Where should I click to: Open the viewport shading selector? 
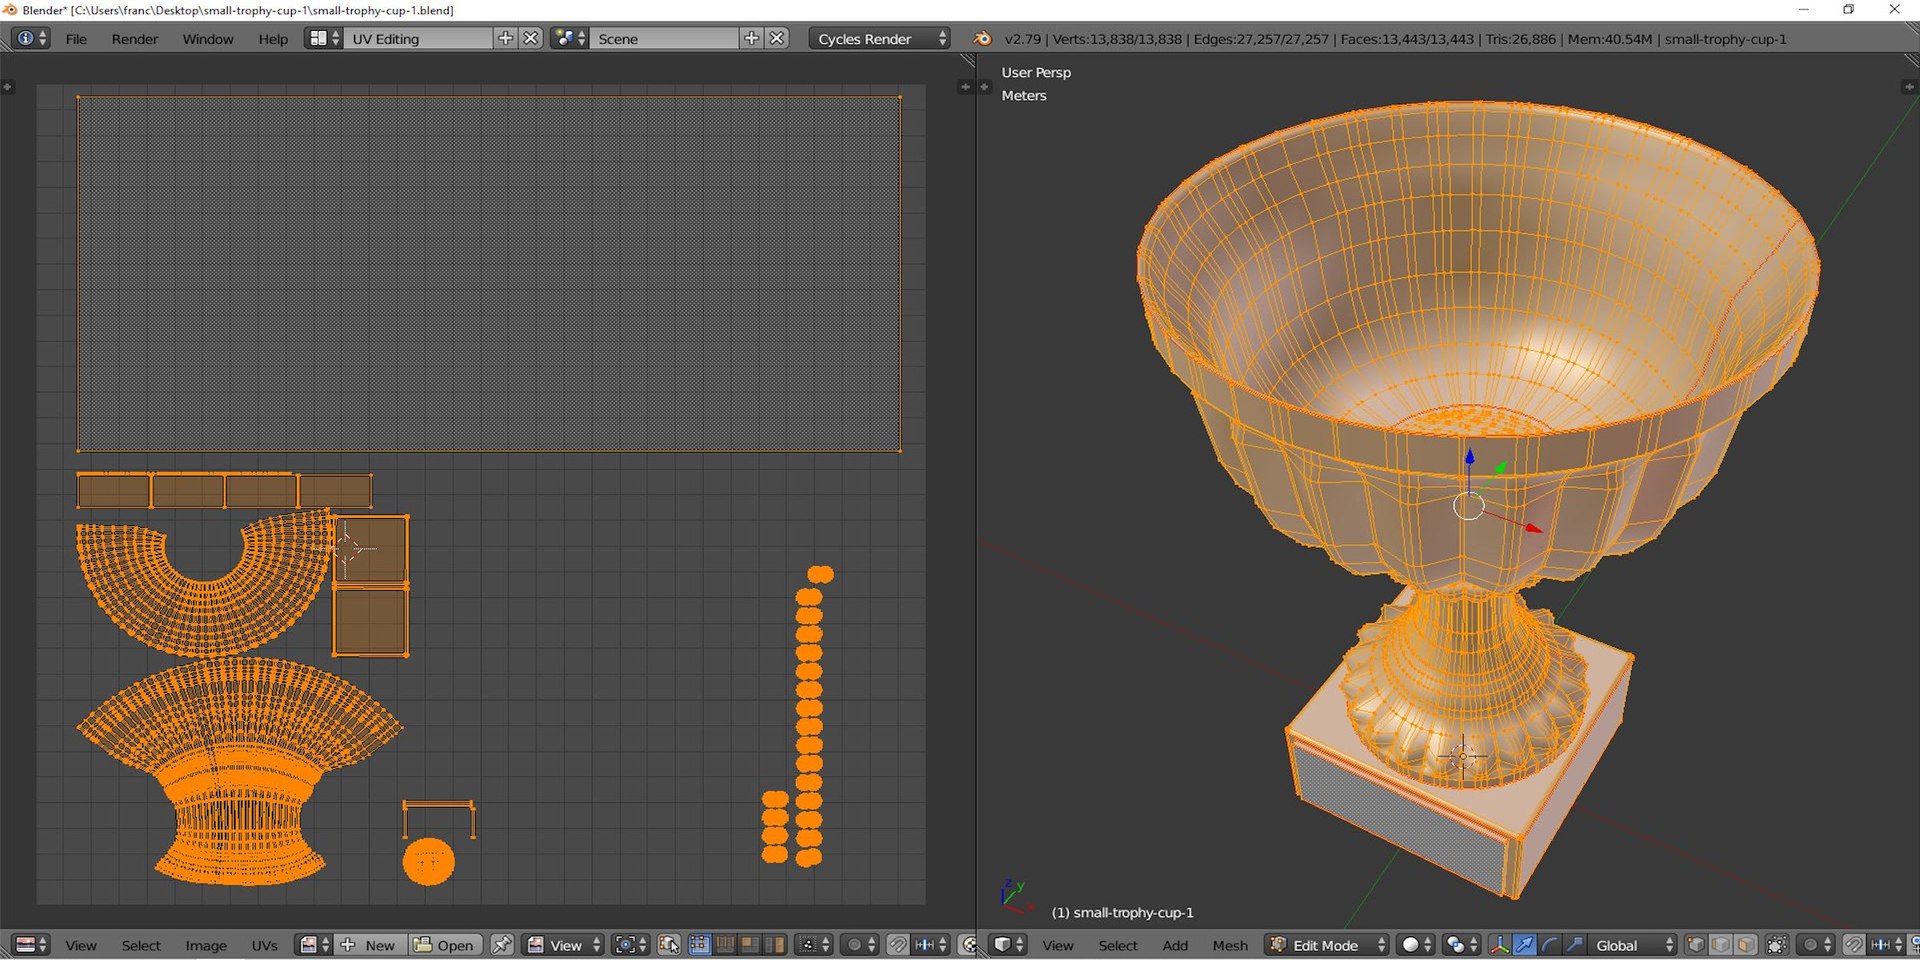(1416, 945)
